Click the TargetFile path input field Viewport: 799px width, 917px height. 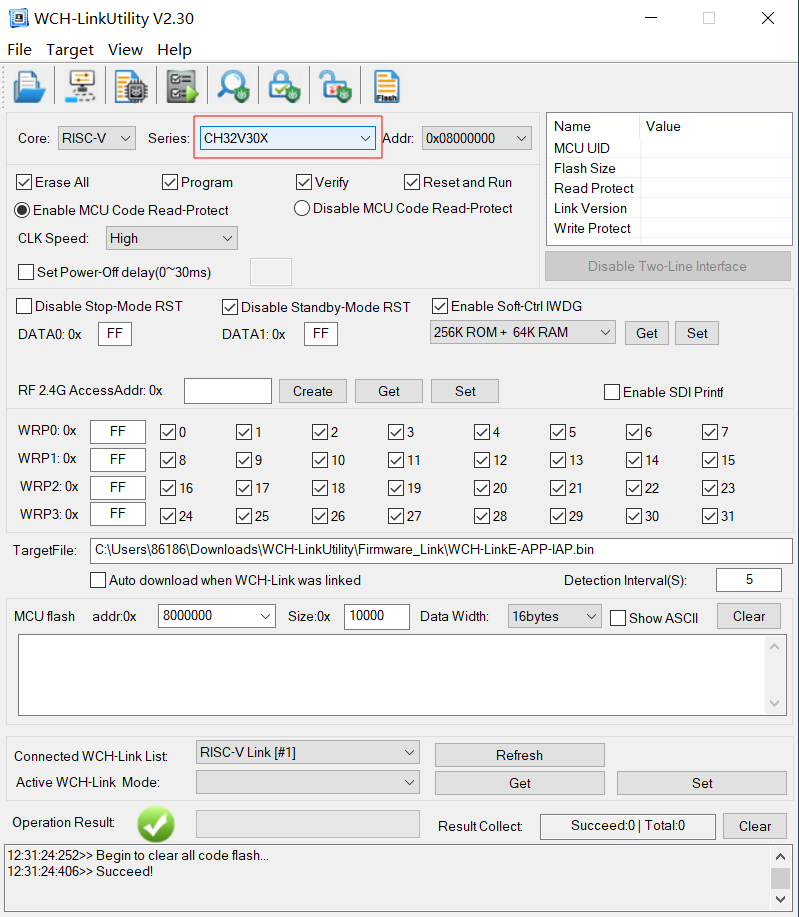point(441,550)
